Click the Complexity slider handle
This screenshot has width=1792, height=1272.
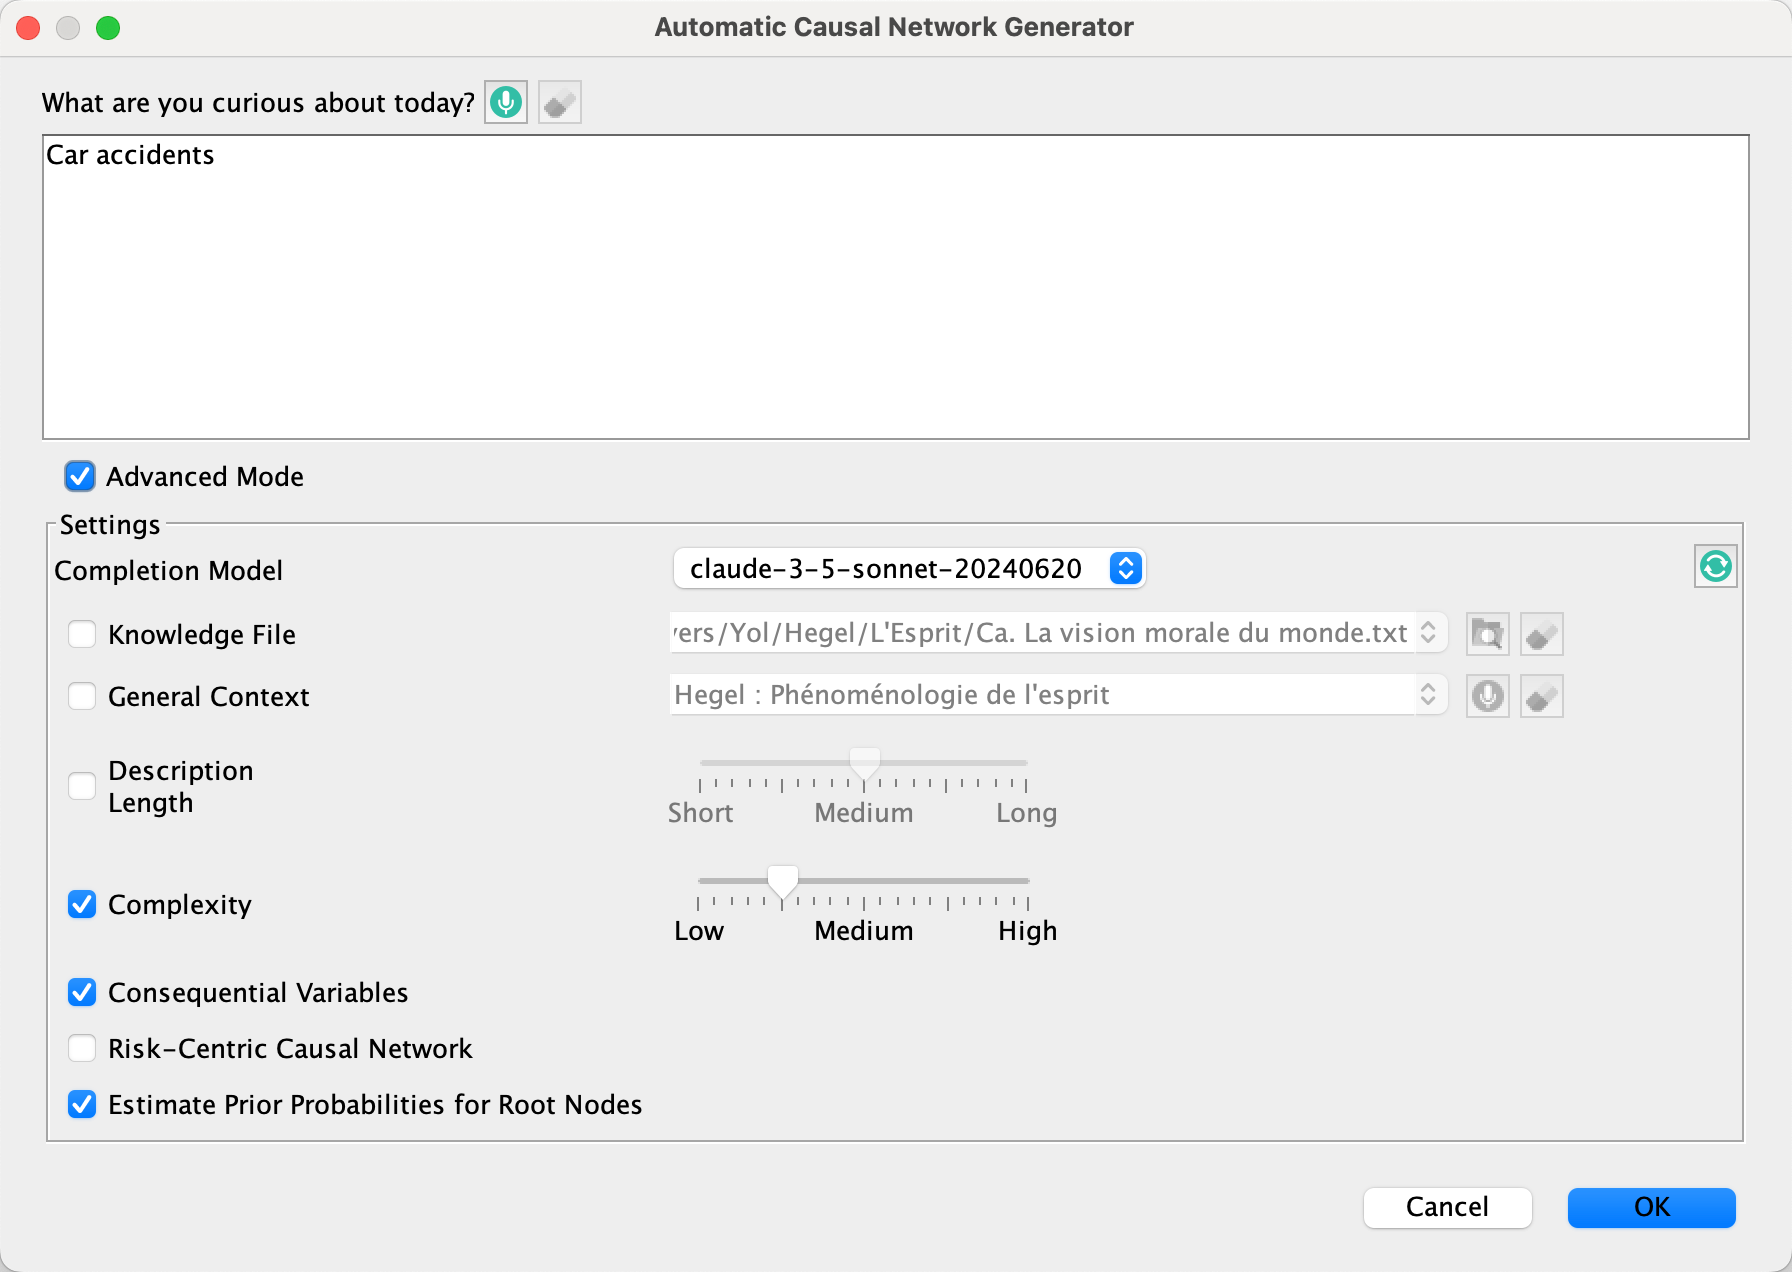coord(783,883)
